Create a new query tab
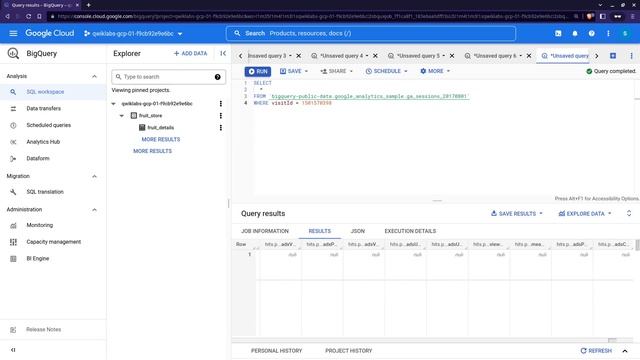 pos(613,56)
